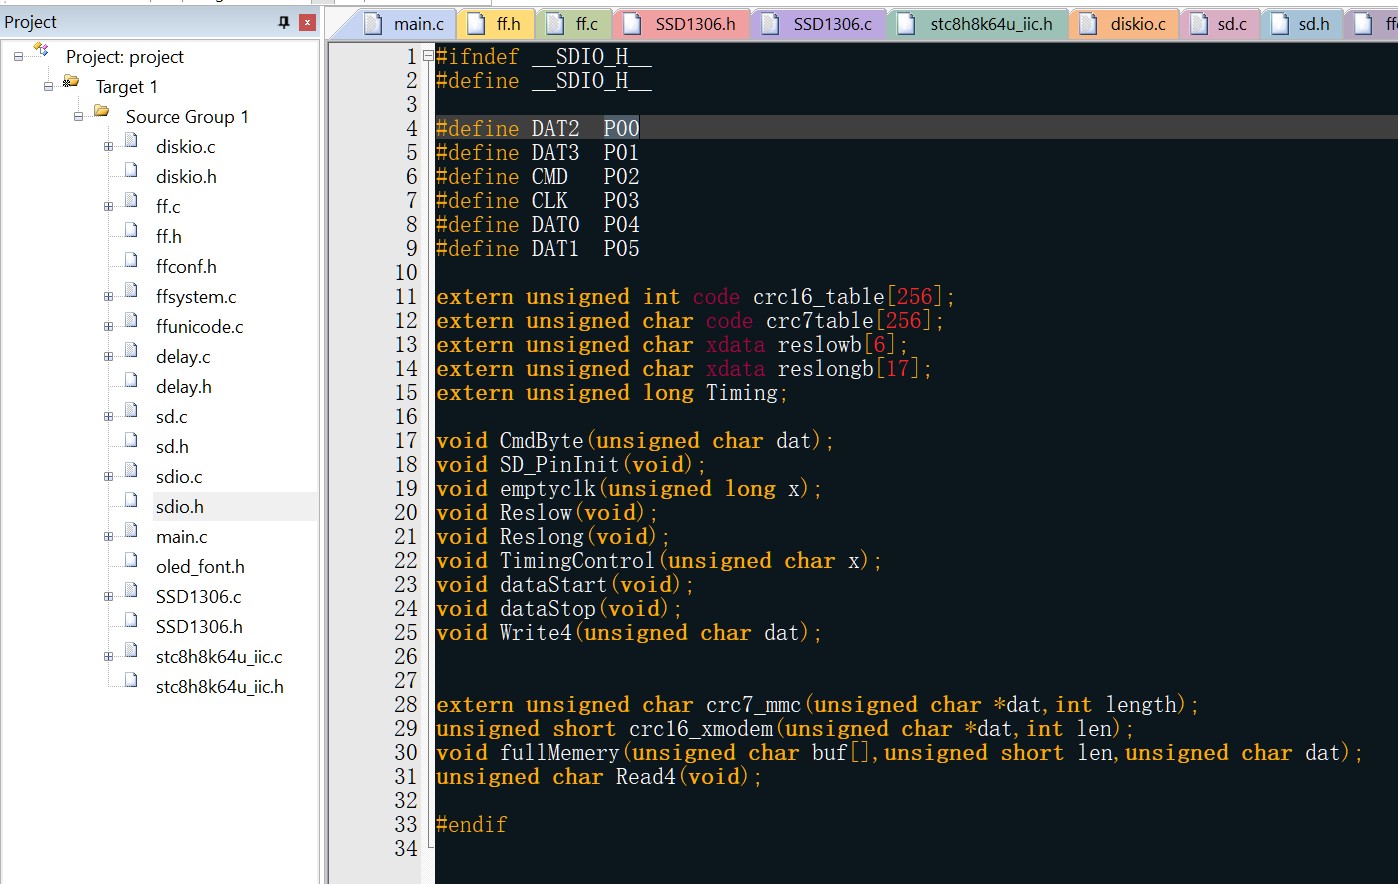Select main.c in the project tree
Image resolution: width=1398 pixels, height=884 pixels.
coord(181,537)
